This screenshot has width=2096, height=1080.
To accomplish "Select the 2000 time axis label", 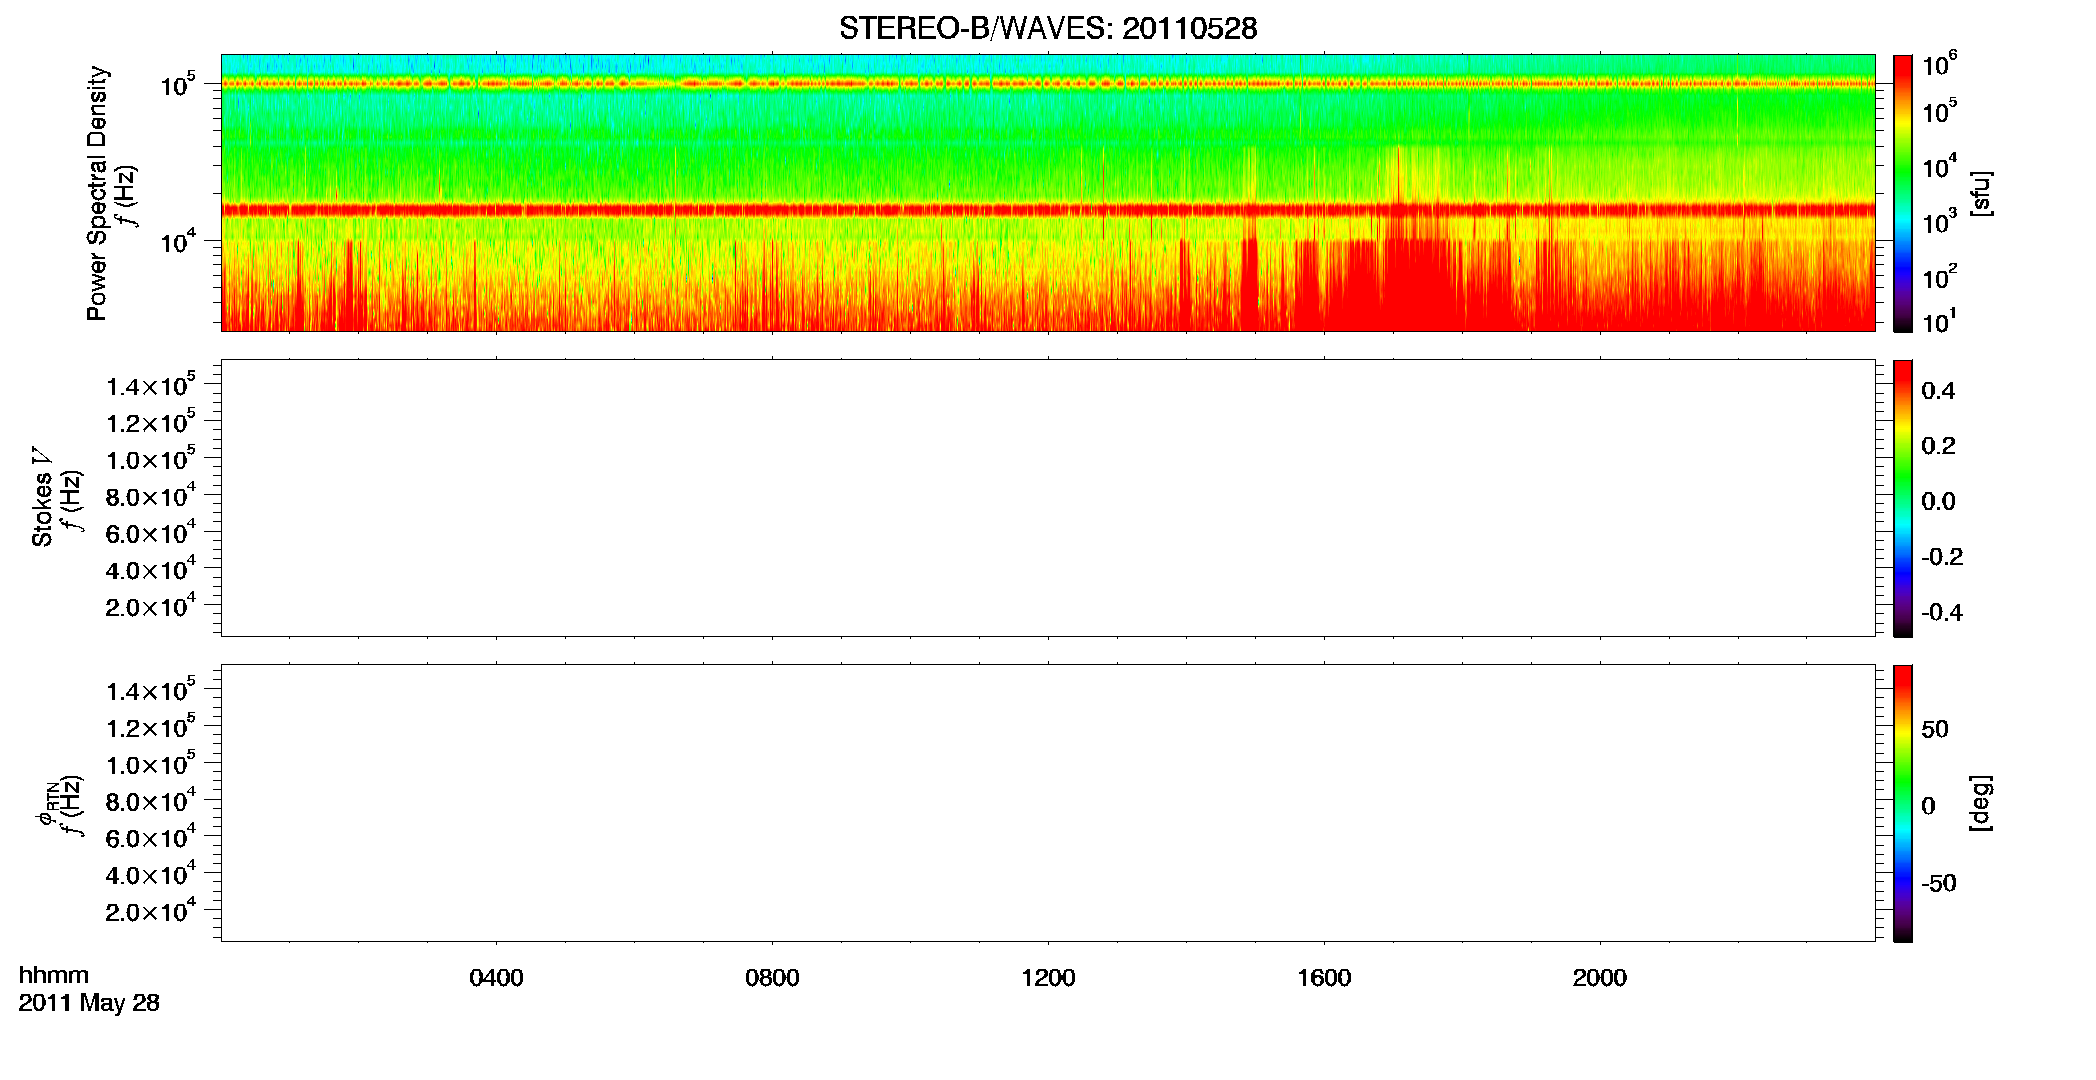I will [1600, 978].
